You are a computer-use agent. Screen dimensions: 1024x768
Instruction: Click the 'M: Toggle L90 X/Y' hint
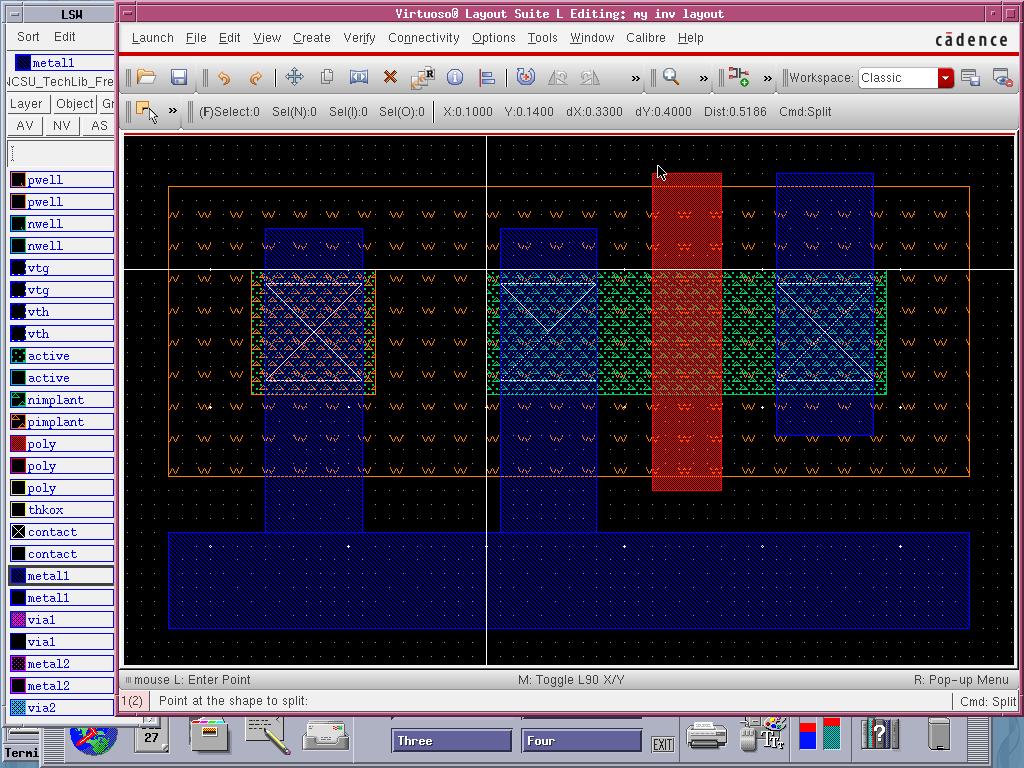pyautogui.click(x=571, y=680)
